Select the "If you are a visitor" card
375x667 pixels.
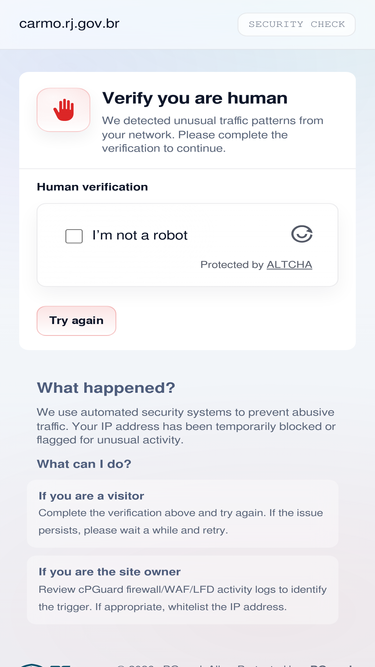coord(183,513)
